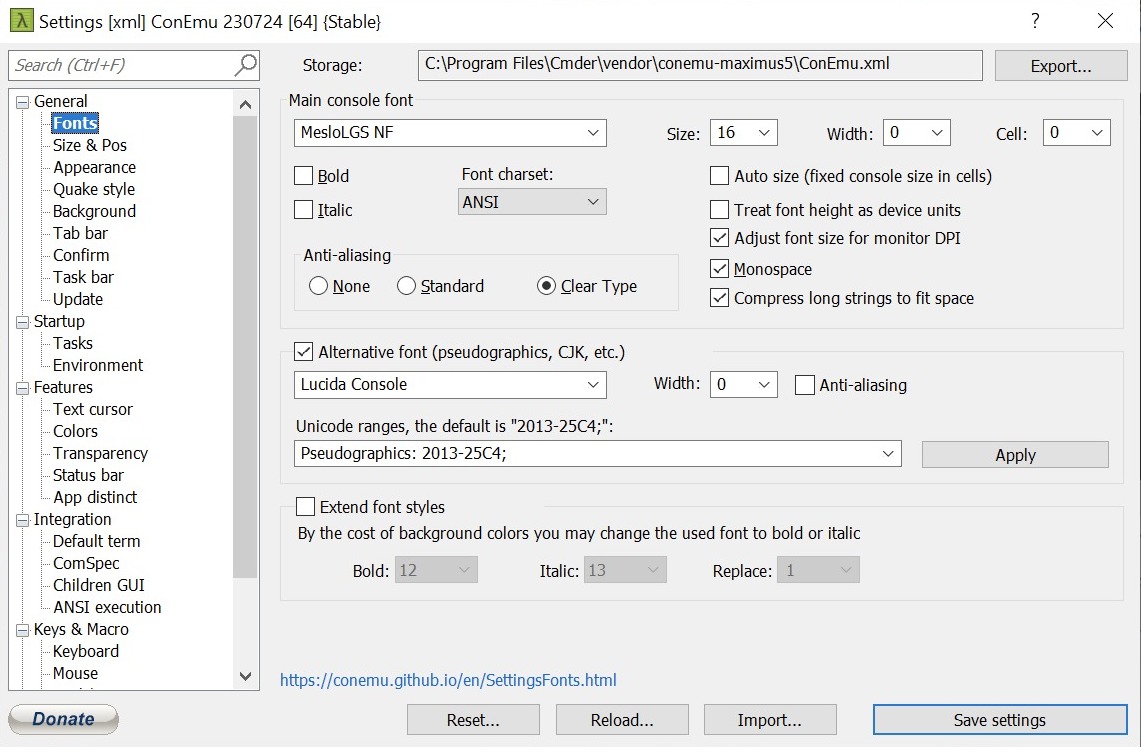Image resolution: width=1141 pixels, height=747 pixels.
Task: Enable Auto size fixed console size
Action: 719,175
